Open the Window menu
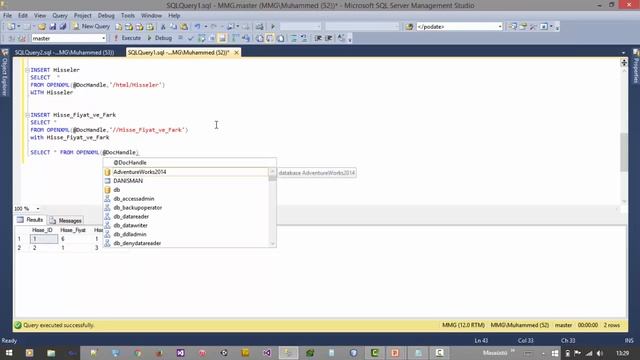 (x=151, y=16)
